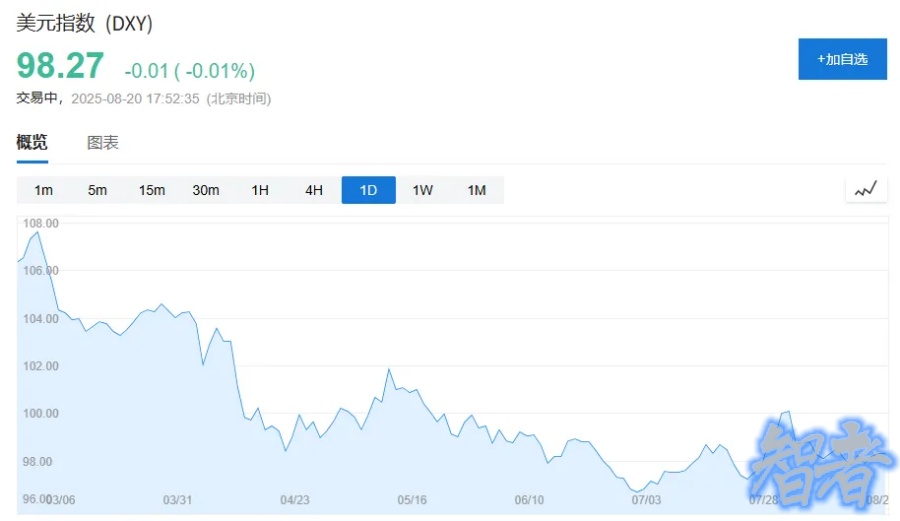Pick the 4H timeframe
This screenshot has height=521, width=900.
(314, 190)
